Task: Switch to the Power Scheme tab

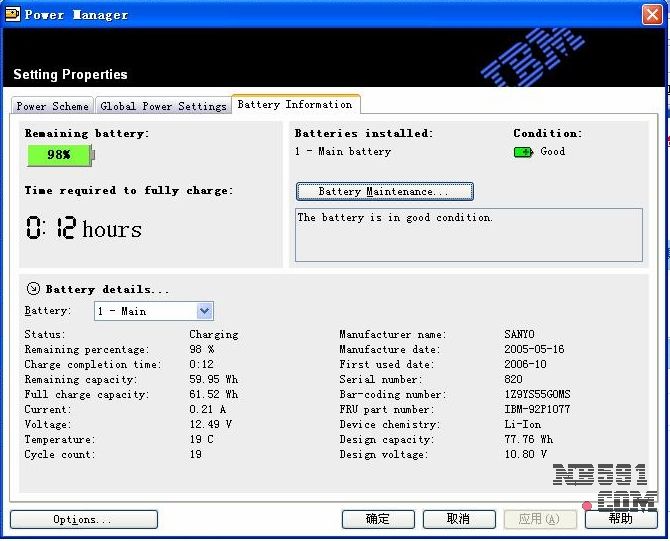Action: (x=52, y=106)
